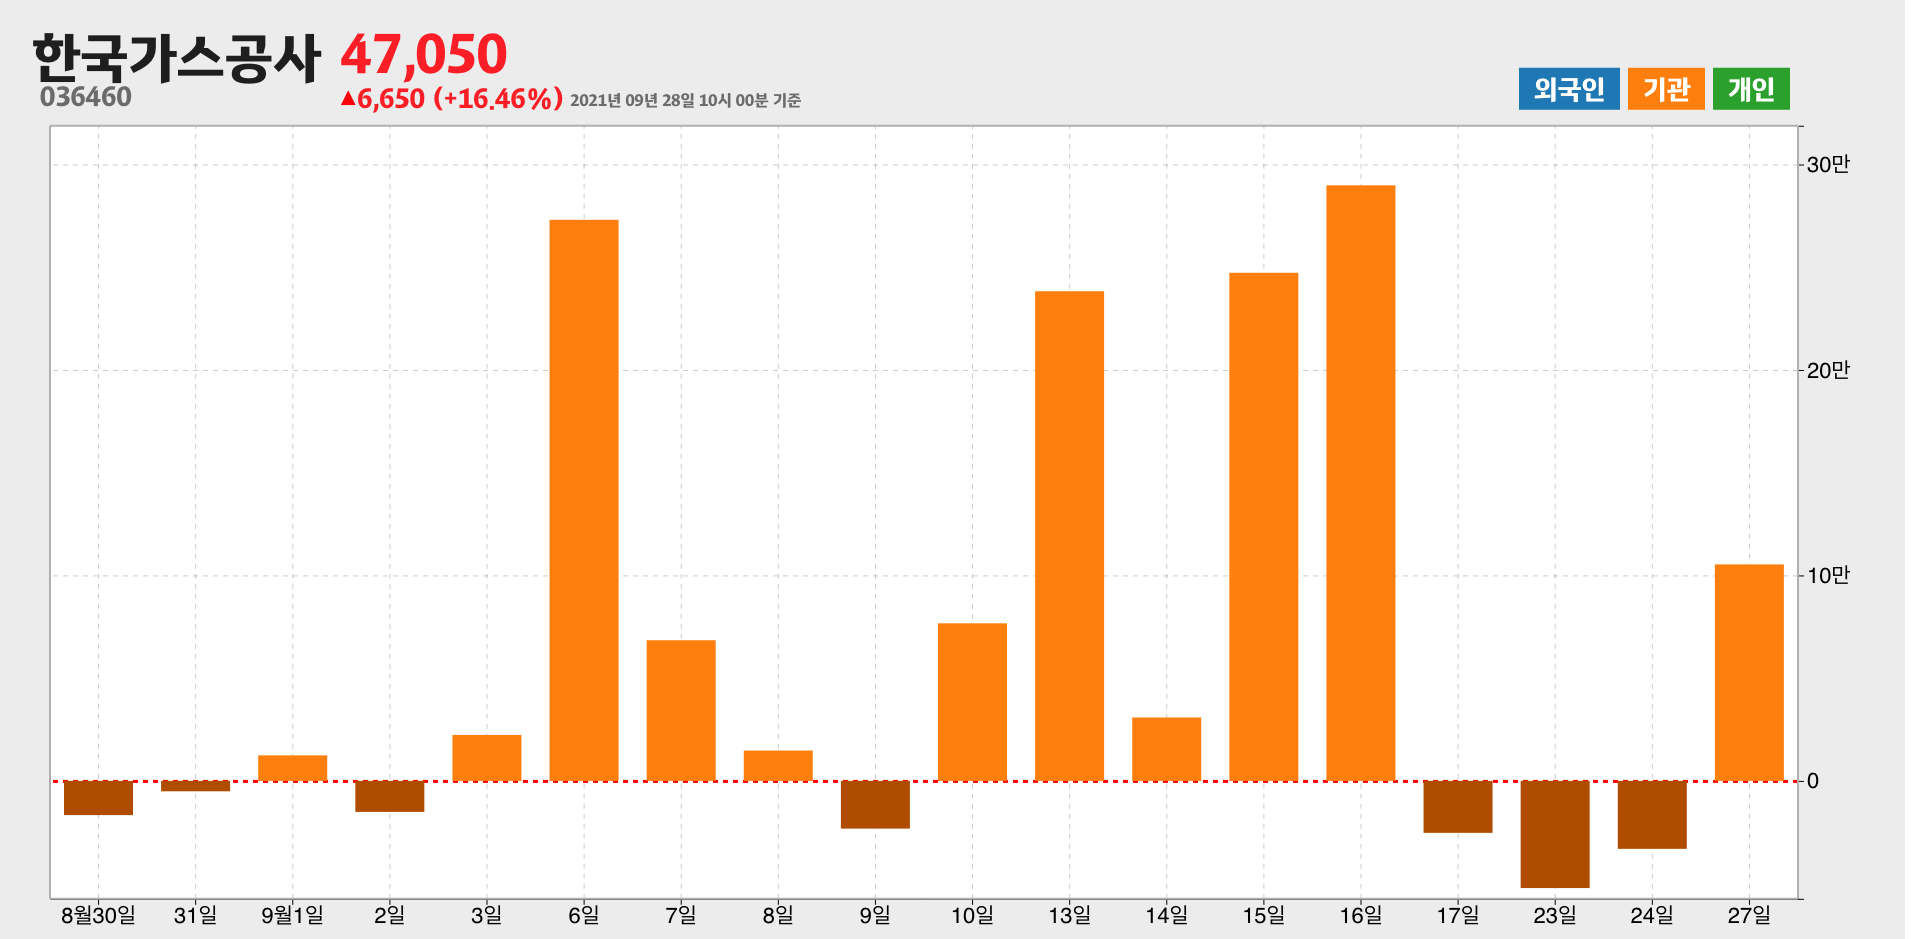This screenshot has height=939, width=1920.
Task: Click the 9월1일 x-axis label
Action: click(292, 915)
